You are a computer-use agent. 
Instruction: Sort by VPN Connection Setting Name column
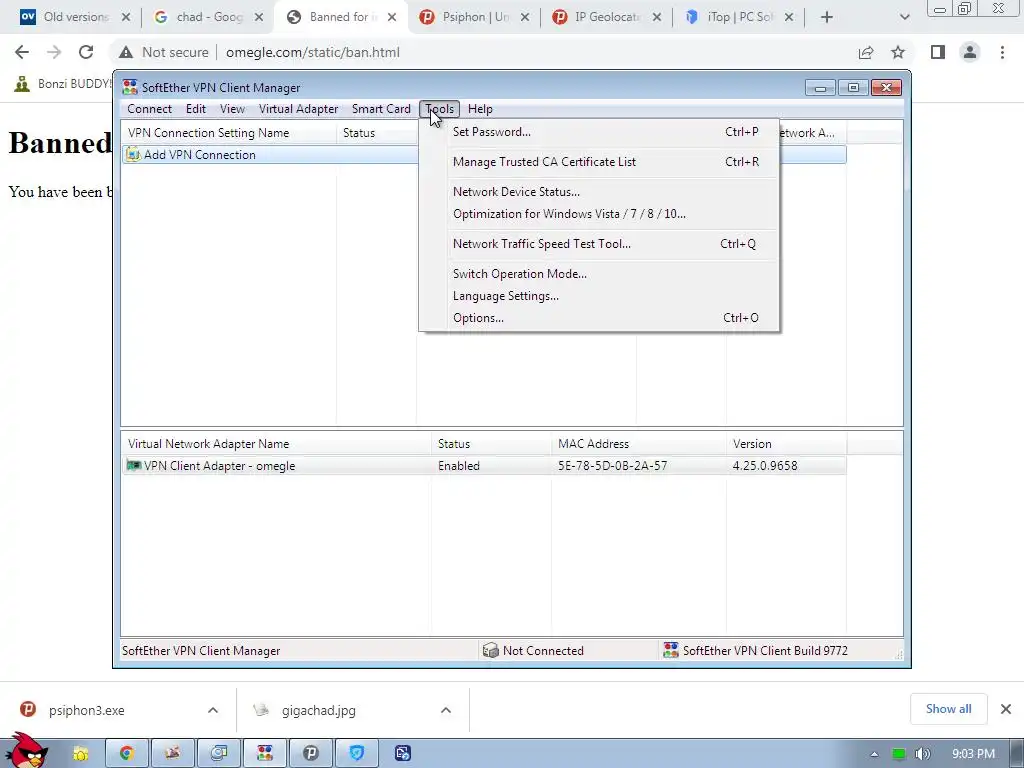(229, 133)
